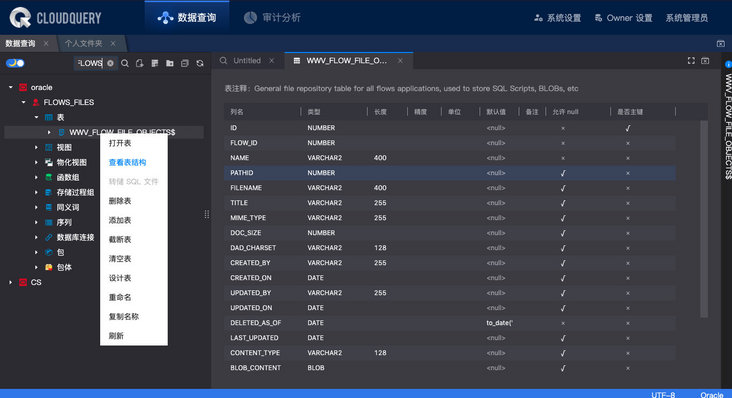Select 查看表结构 in the context menu

pyautogui.click(x=127, y=162)
